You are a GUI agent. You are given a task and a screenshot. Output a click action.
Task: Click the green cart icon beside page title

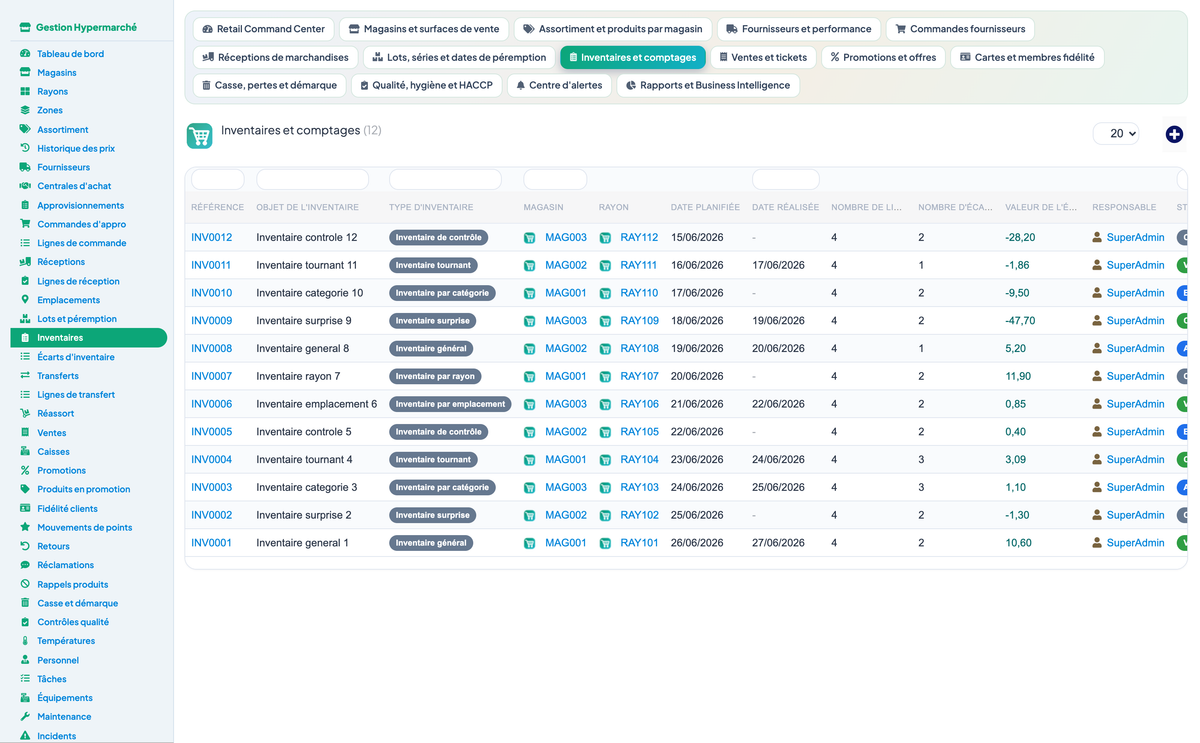tap(200, 136)
